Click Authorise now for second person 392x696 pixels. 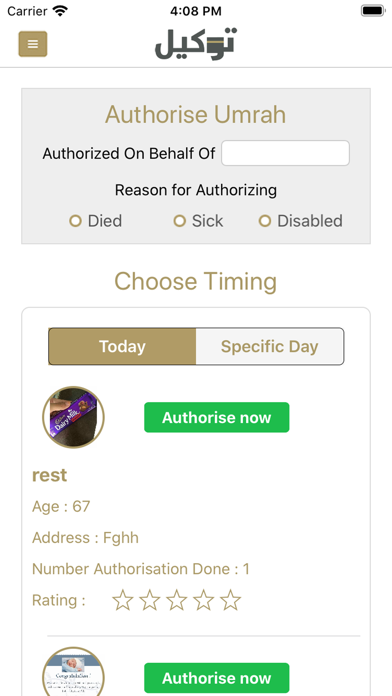click(217, 678)
